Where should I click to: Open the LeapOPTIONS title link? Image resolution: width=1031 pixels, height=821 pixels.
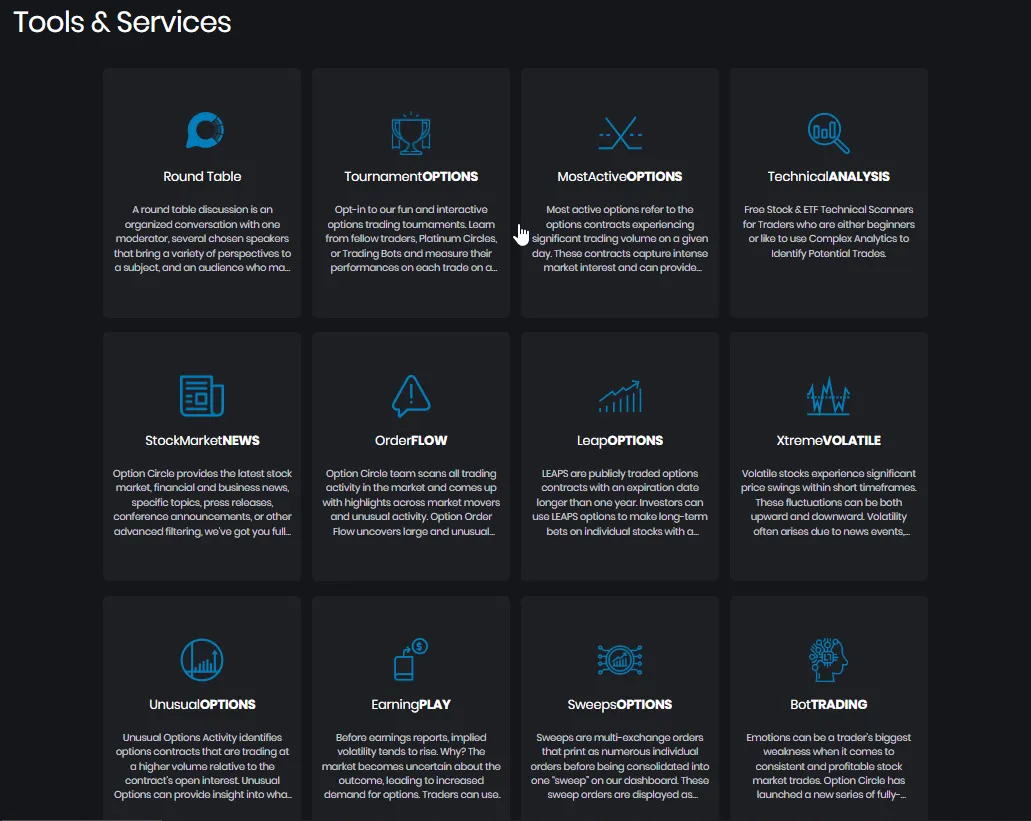(620, 440)
